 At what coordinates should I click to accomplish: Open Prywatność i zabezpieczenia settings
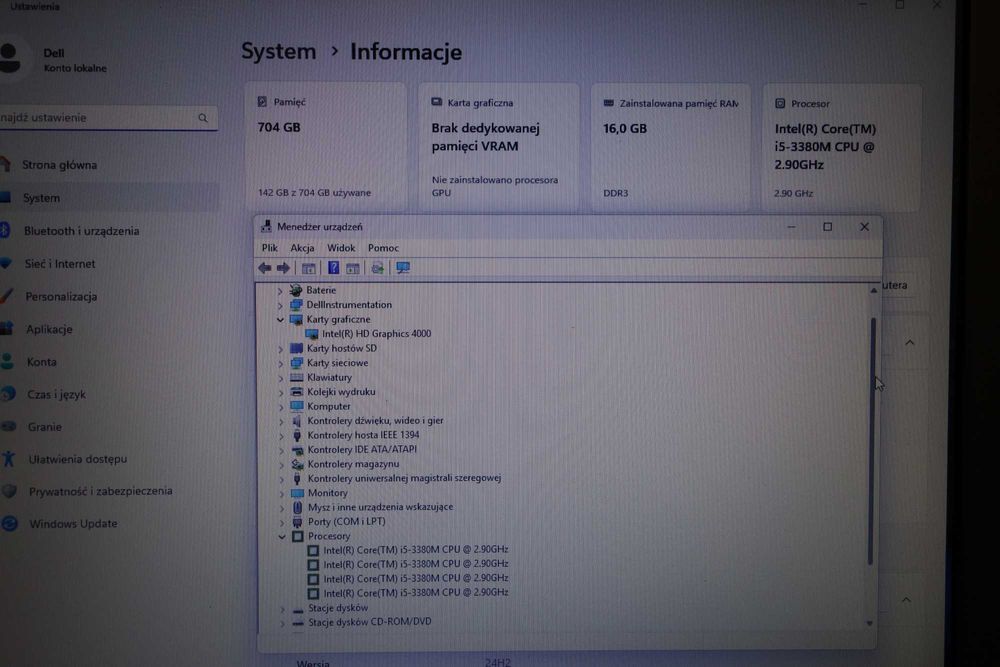100,491
